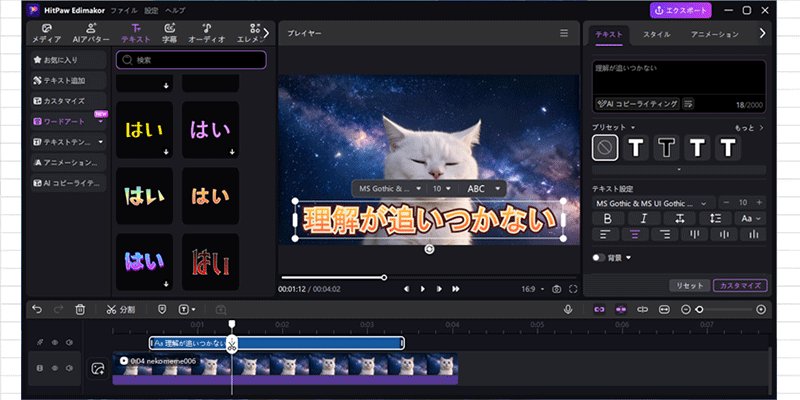Hide the video track with eye icon
Image resolution: width=800 pixels, height=400 pixels.
[x=55, y=368]
